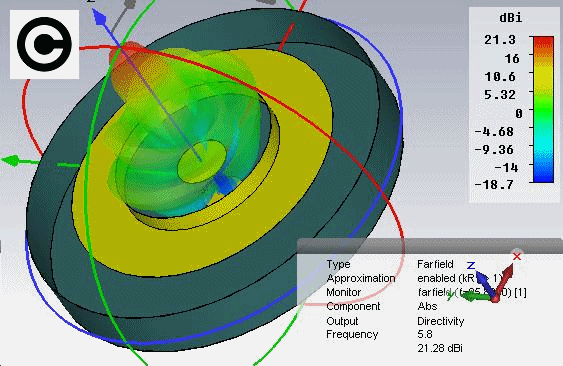Click the Frequency label in info panel
This screenshot has width=563, height=366.
352,334
